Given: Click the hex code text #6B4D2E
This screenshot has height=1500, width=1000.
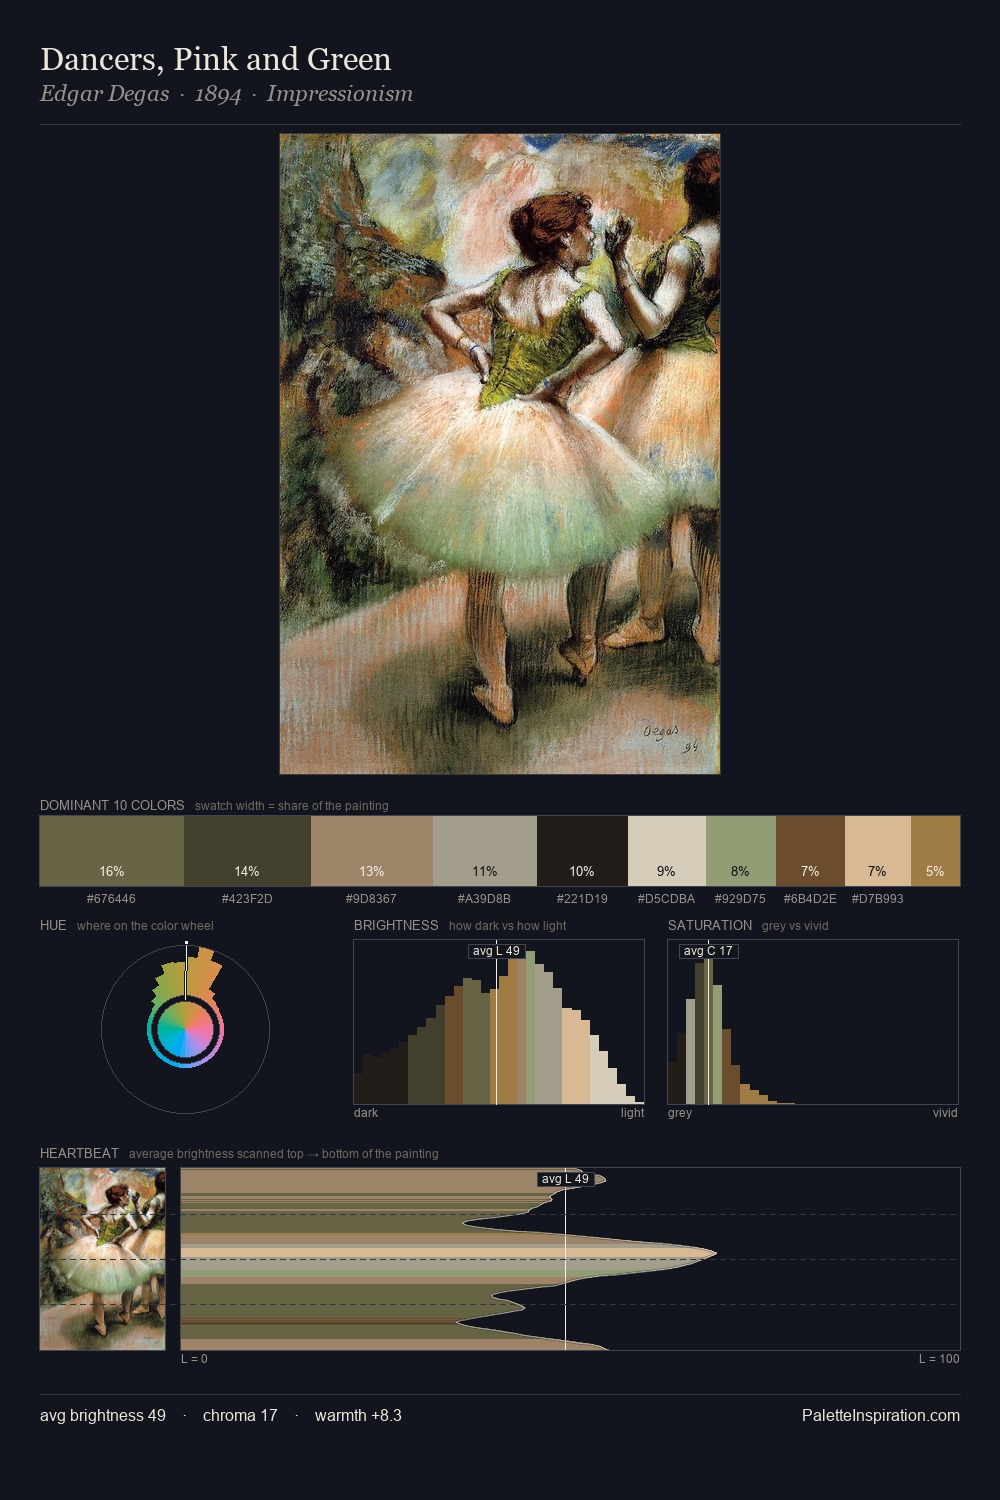Looking at the screenshot, I should [810, 899].
